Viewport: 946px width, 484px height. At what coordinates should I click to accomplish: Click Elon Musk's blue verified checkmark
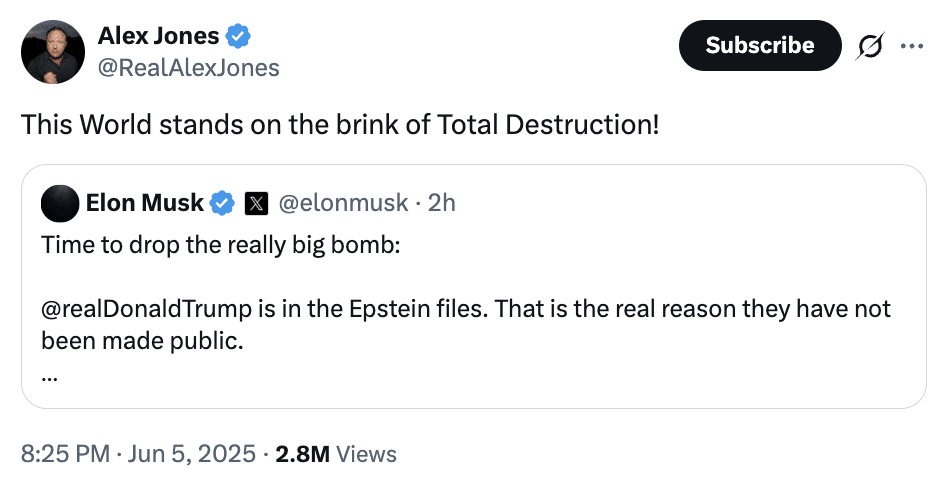(222, 203)
